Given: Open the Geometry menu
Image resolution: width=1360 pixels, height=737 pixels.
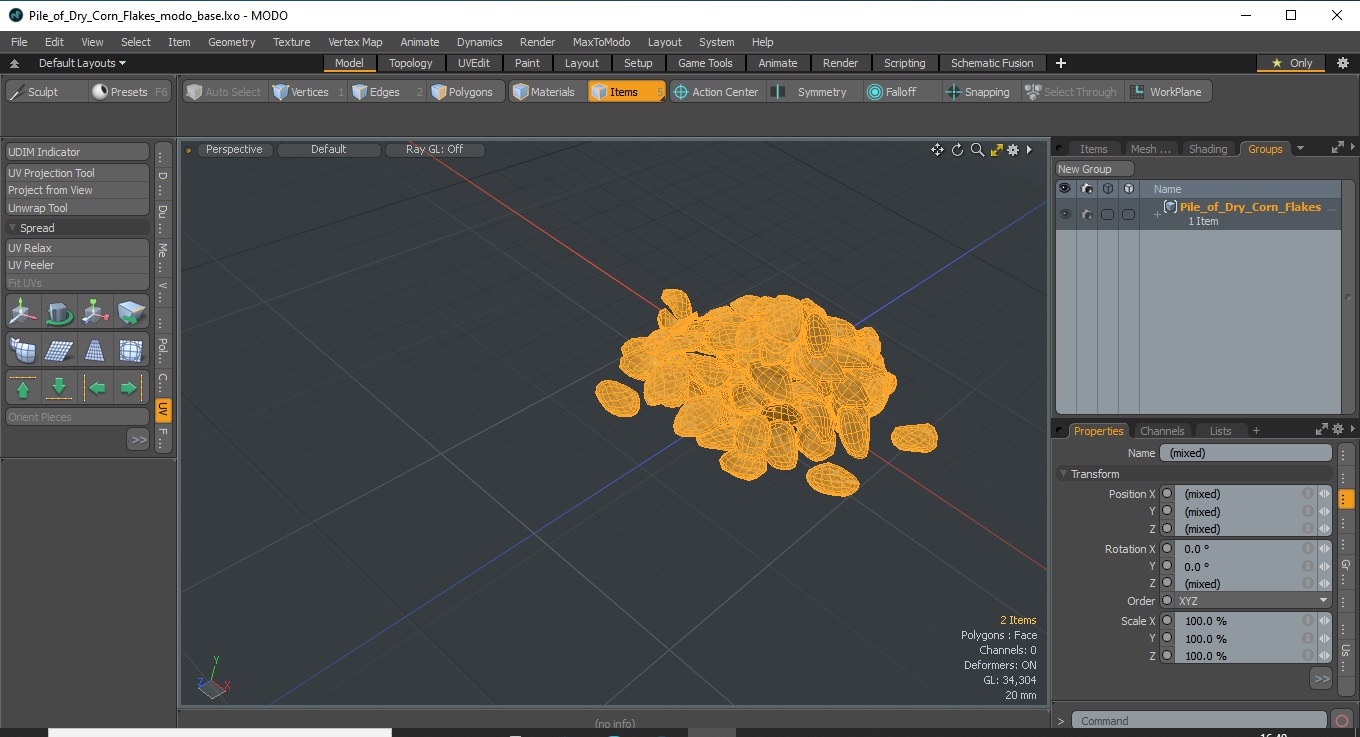Looking at the screenshot, I should [x=231, y=42].
